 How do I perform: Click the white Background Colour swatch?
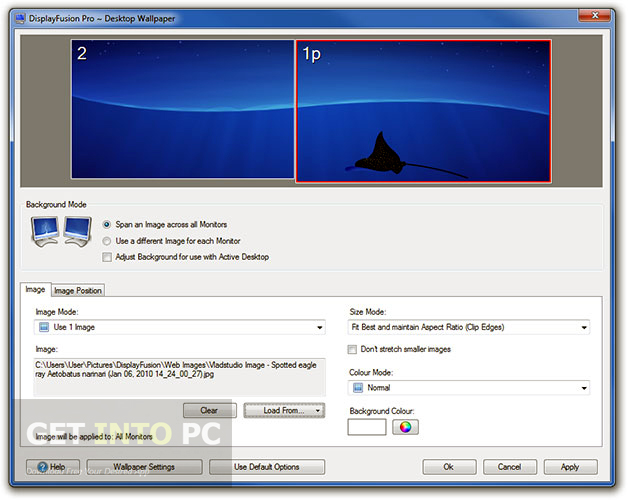[x=367, y=427]
